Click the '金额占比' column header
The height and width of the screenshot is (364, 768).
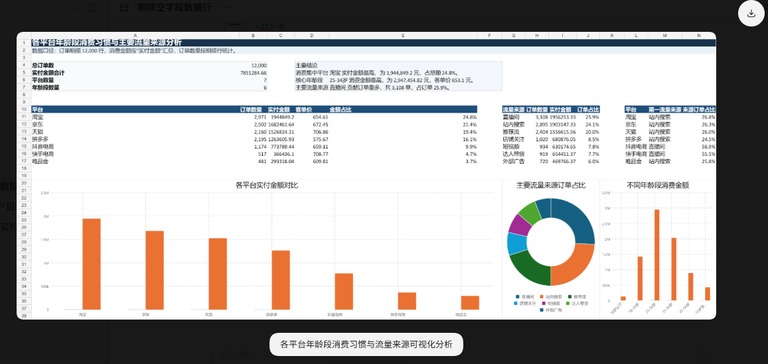(x=341, y=109)
